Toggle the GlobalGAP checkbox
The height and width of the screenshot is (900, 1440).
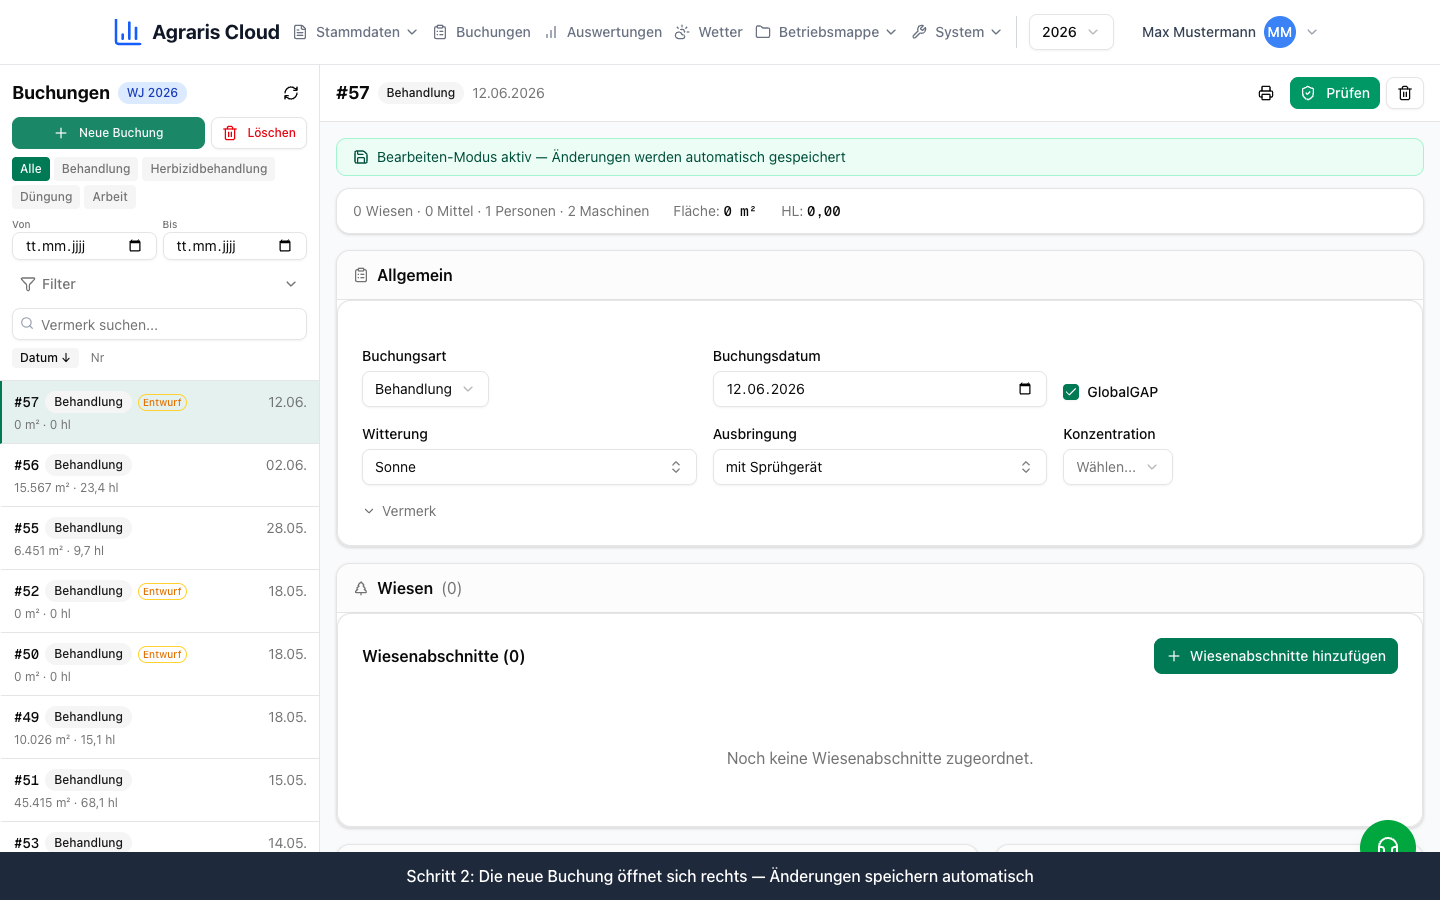(x=1071, y=392)
